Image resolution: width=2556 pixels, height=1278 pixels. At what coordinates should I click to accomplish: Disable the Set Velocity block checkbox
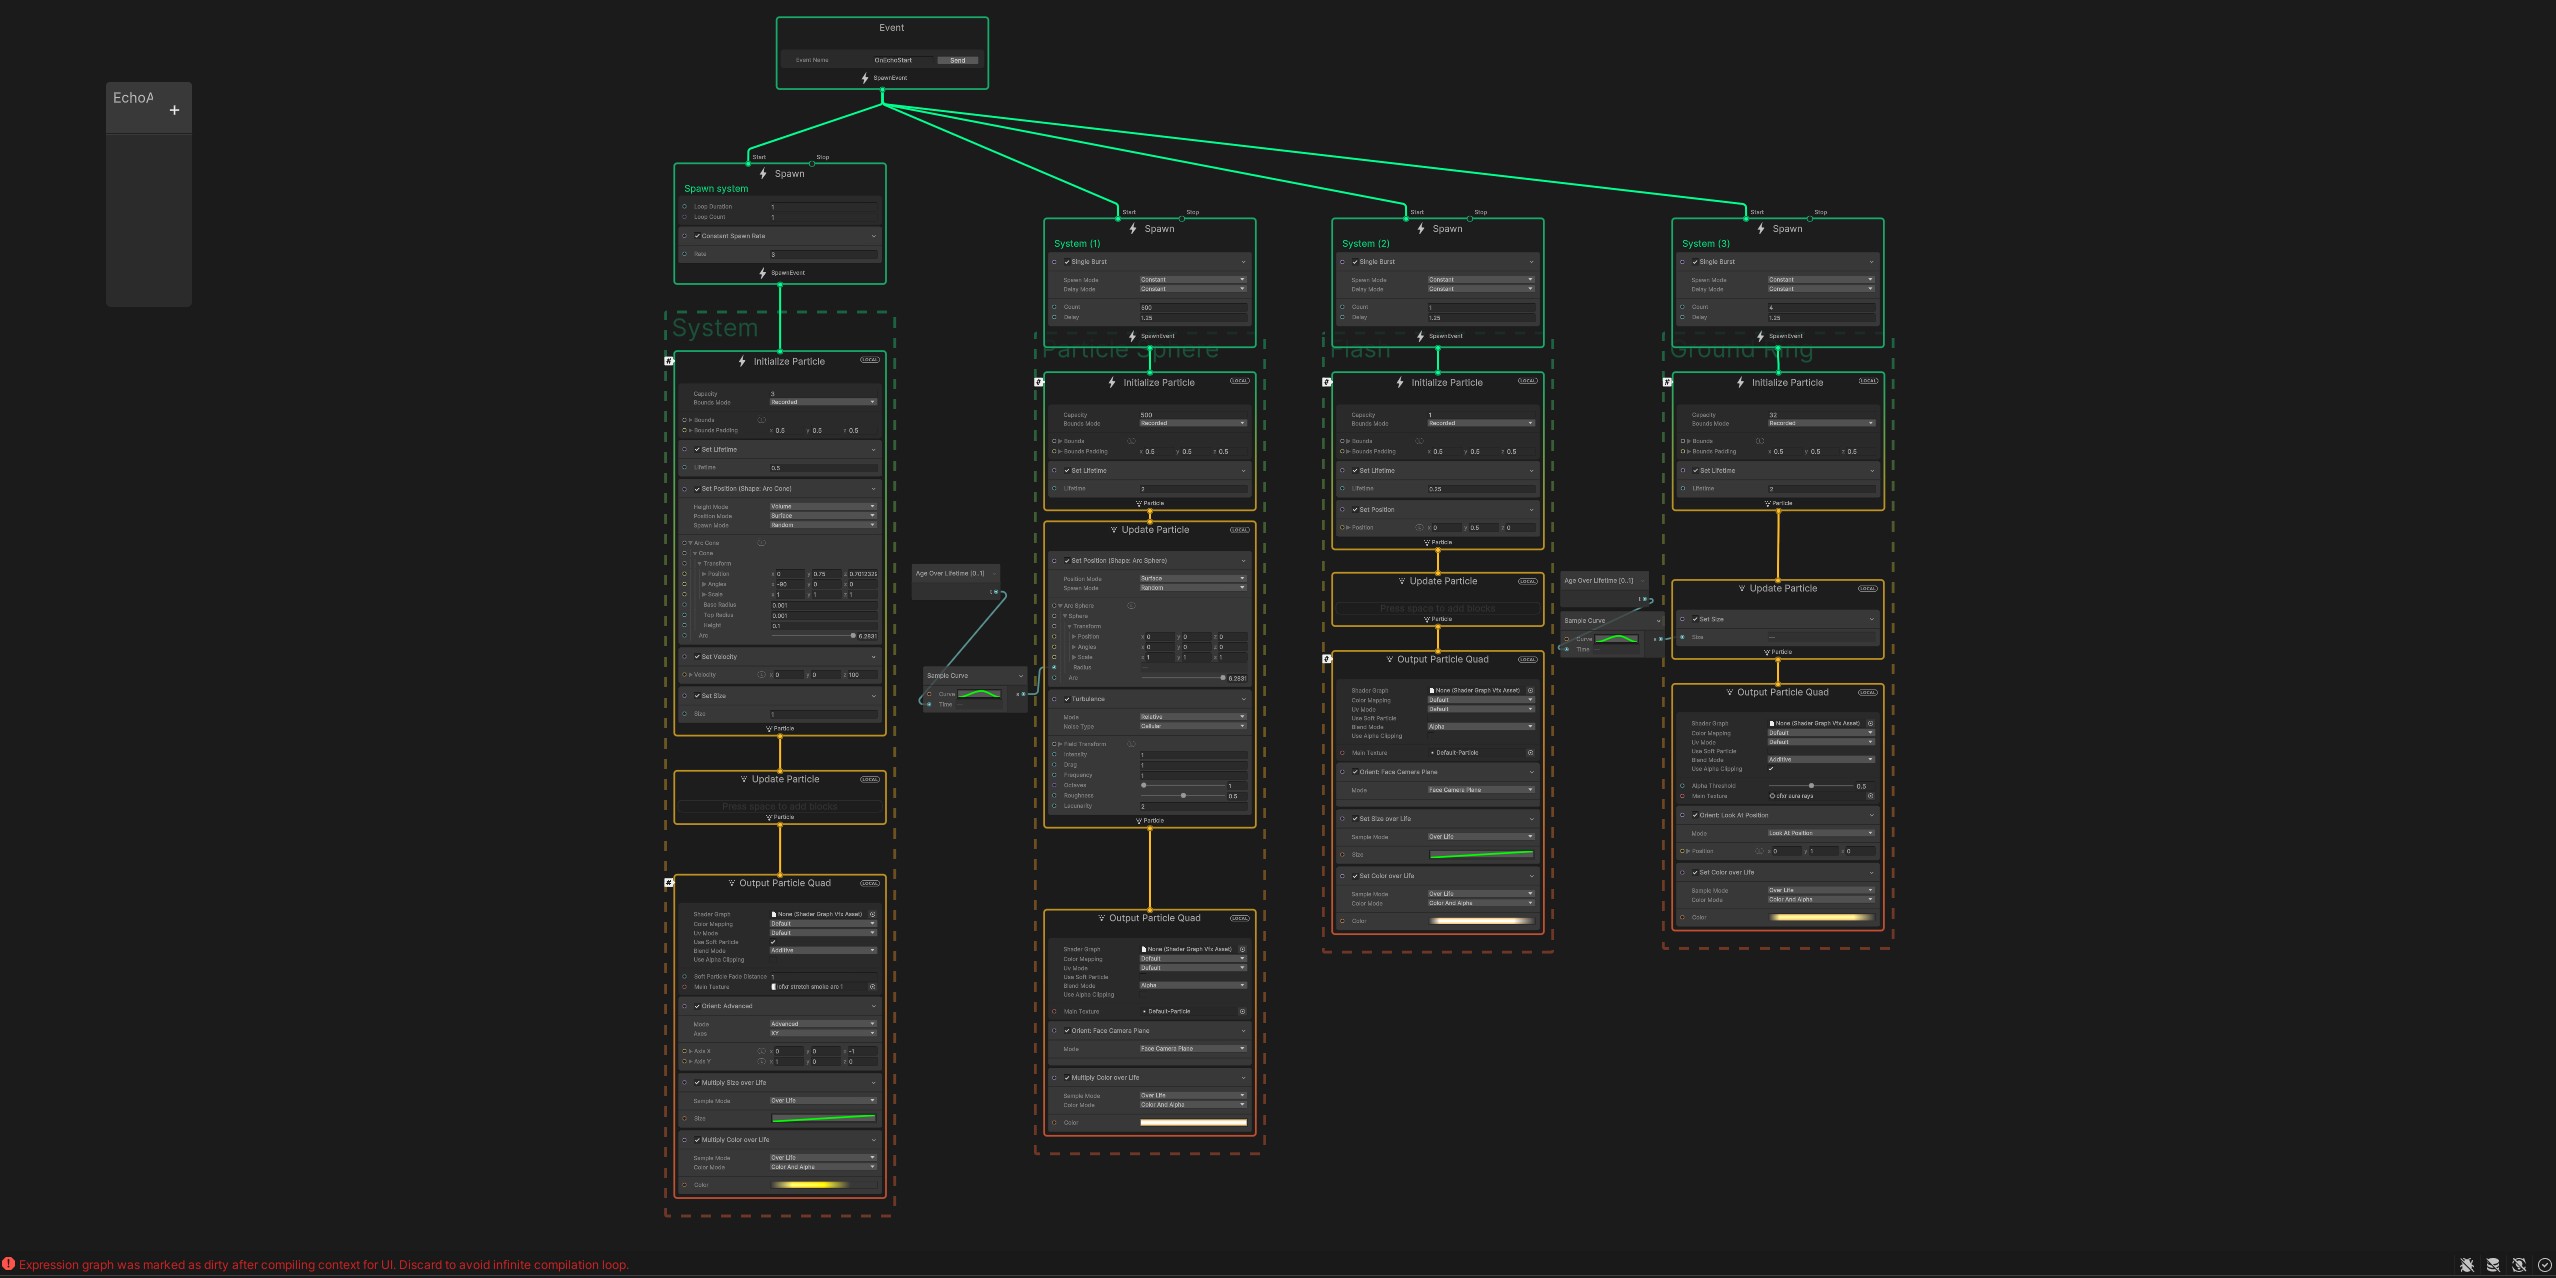tap(697, 657)
